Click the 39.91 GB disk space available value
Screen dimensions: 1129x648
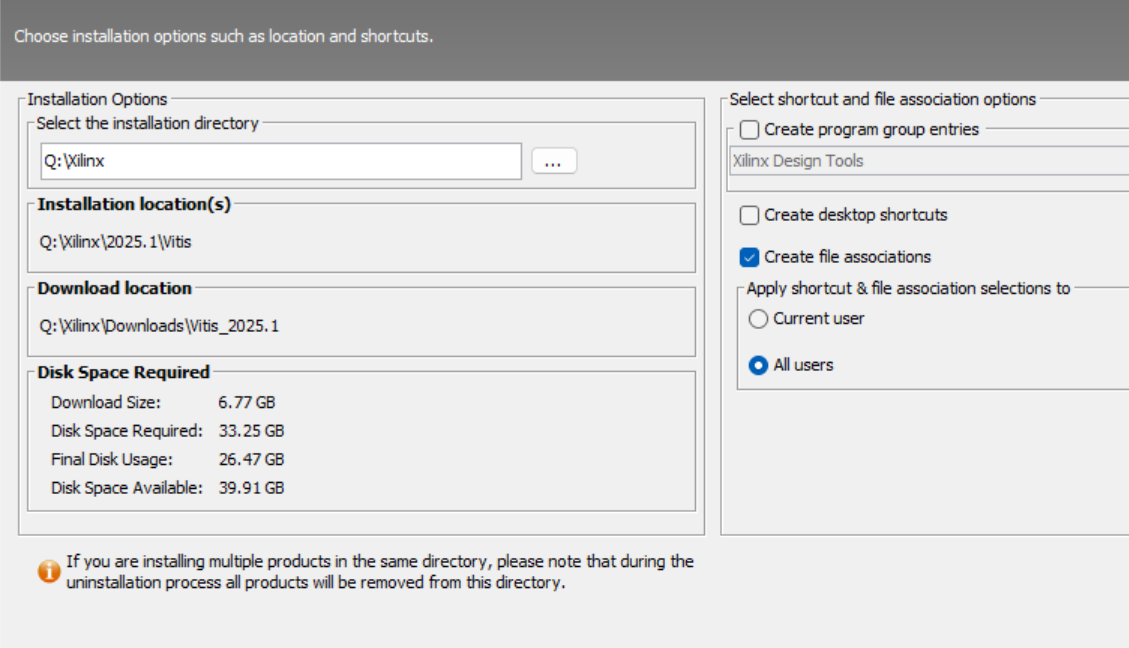[251, 488]
